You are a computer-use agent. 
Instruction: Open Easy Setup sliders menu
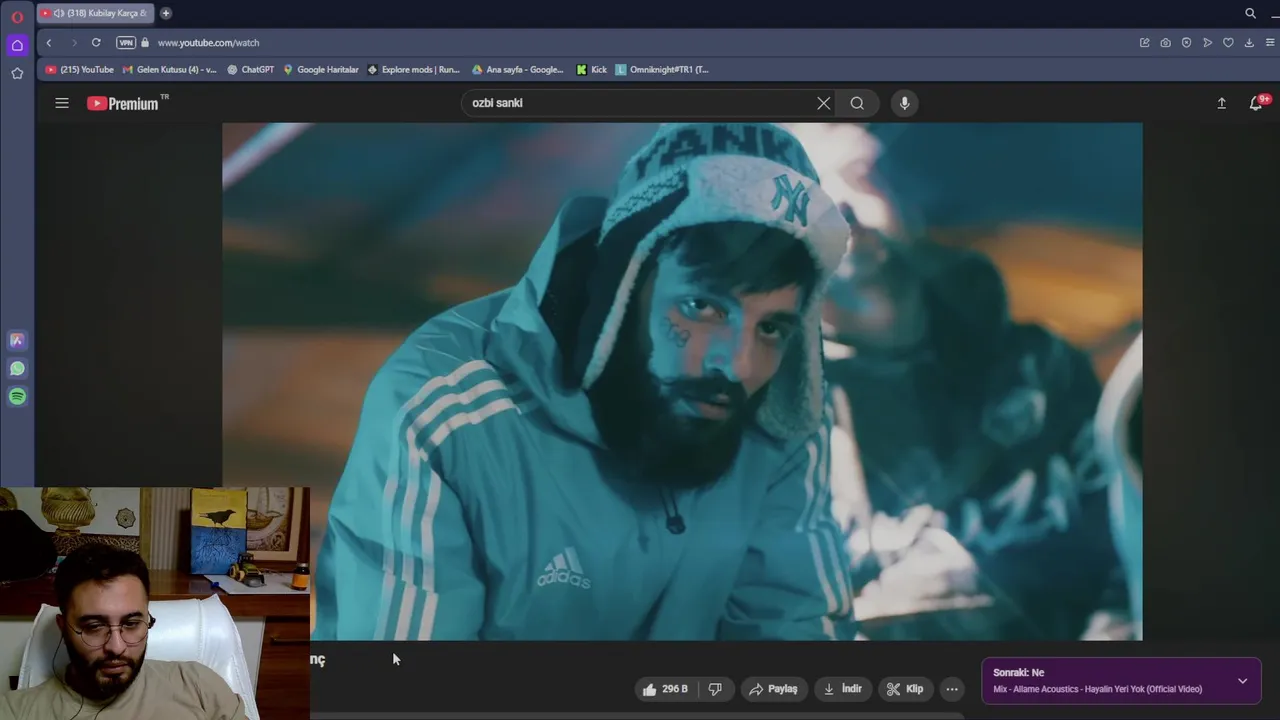pyautogui.click(x=1270, y=43)
